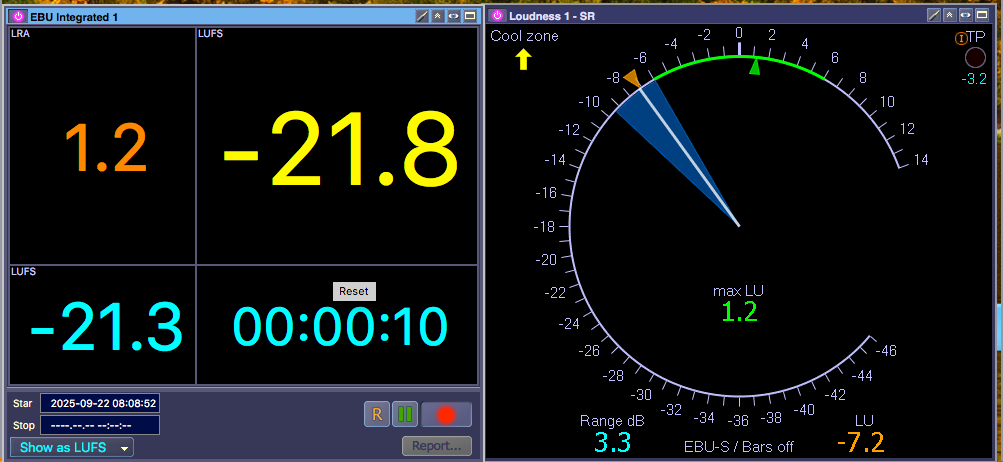Toggle power button of EBU Integrated 1
Viewport: 1003px width, 462px height.
click(18, 16)
